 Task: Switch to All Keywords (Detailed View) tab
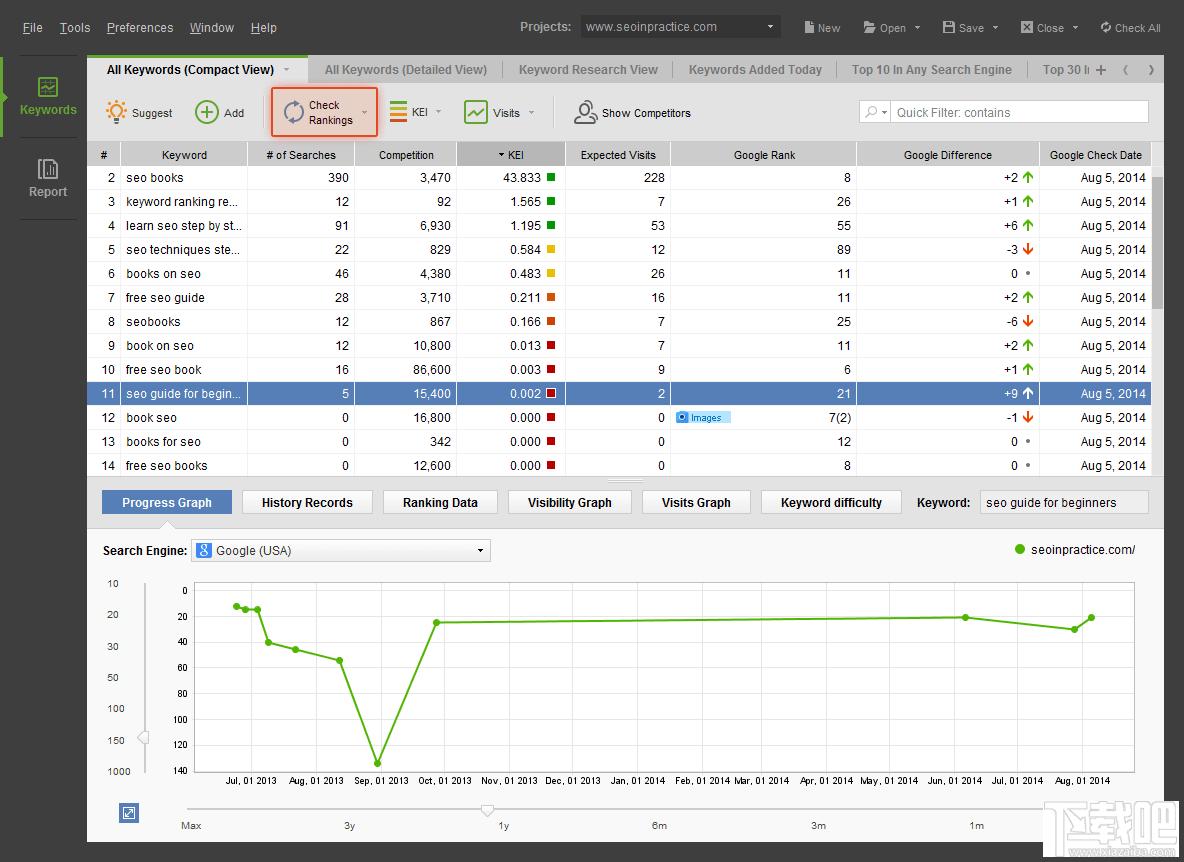(405, 69)
